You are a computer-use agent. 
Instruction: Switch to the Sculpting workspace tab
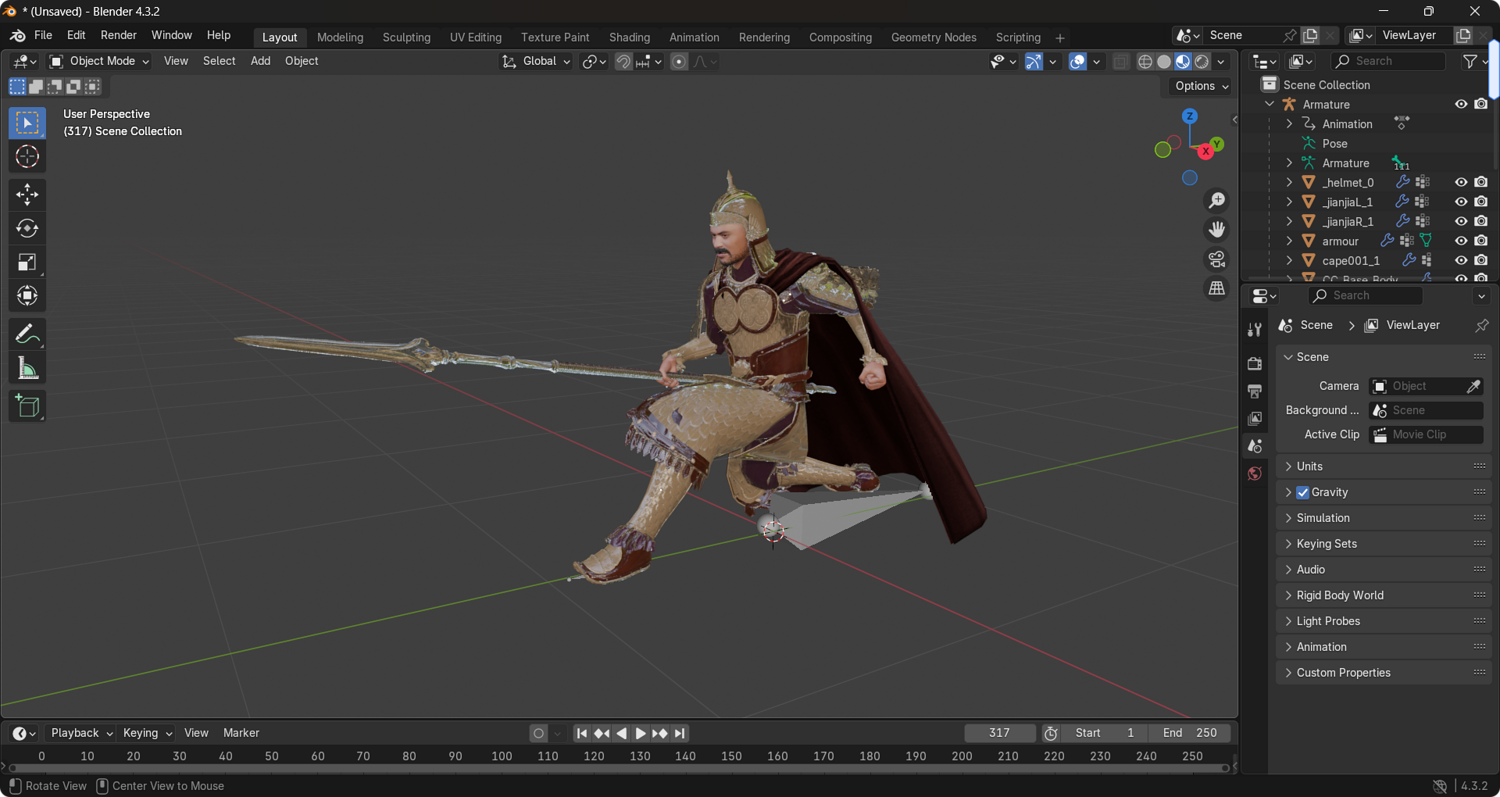pos(406,37)
